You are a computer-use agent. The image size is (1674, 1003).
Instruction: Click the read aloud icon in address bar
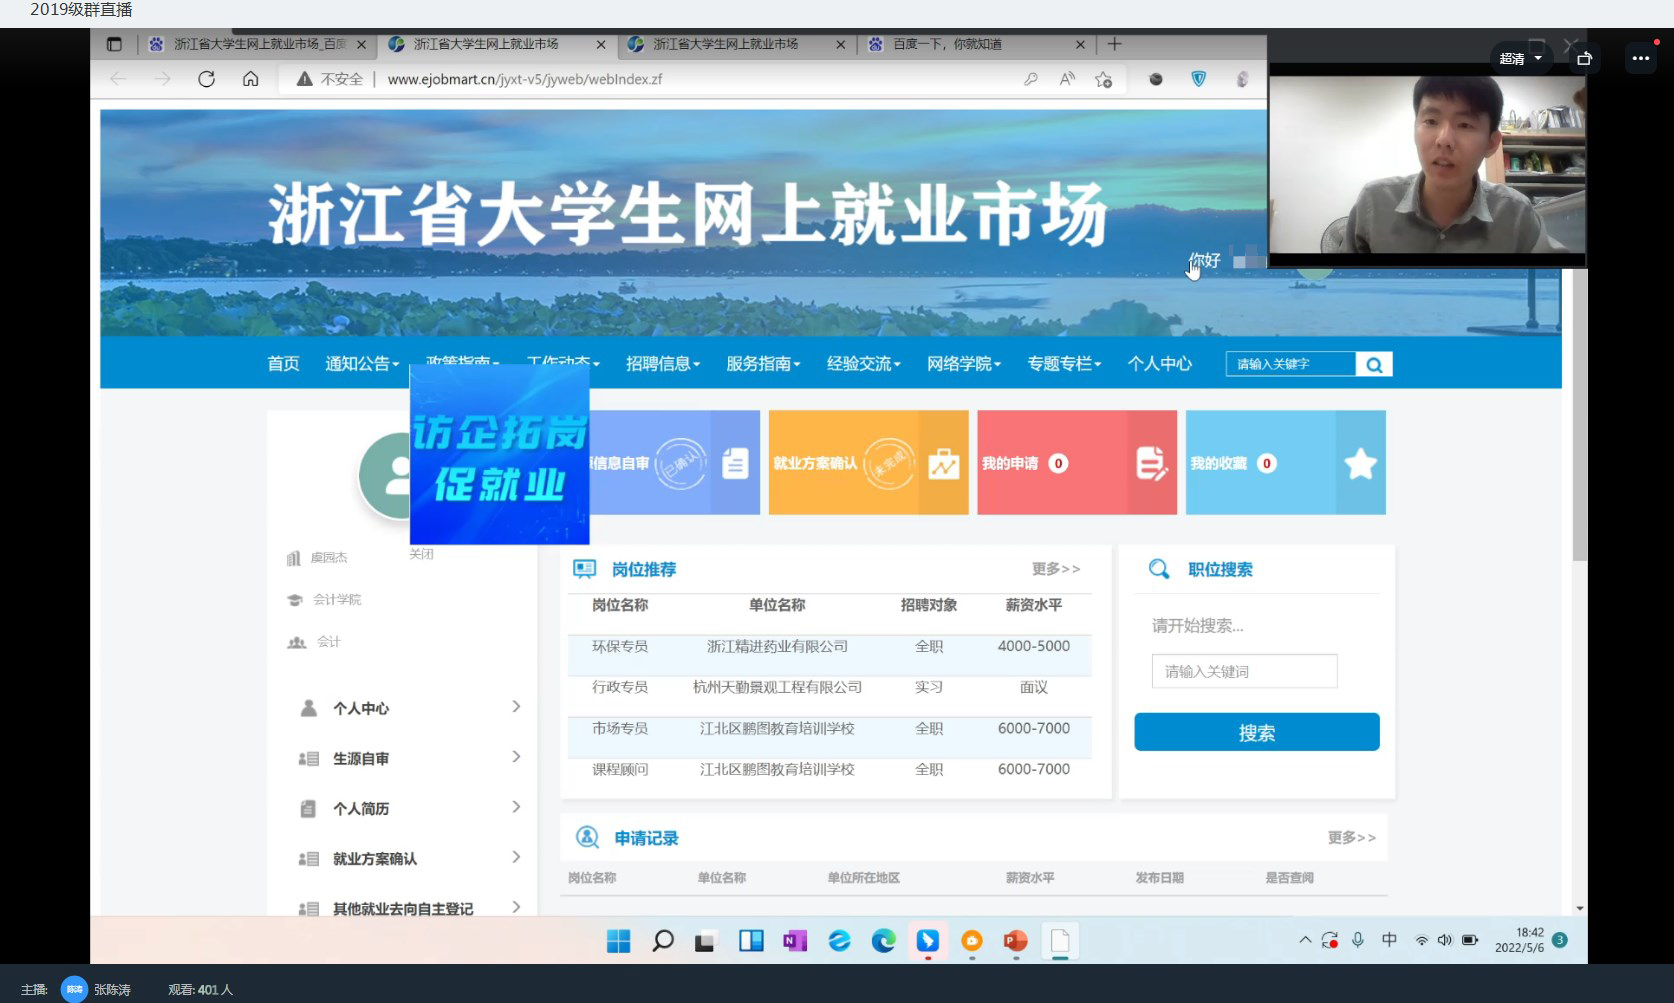tap(1067, 79)
